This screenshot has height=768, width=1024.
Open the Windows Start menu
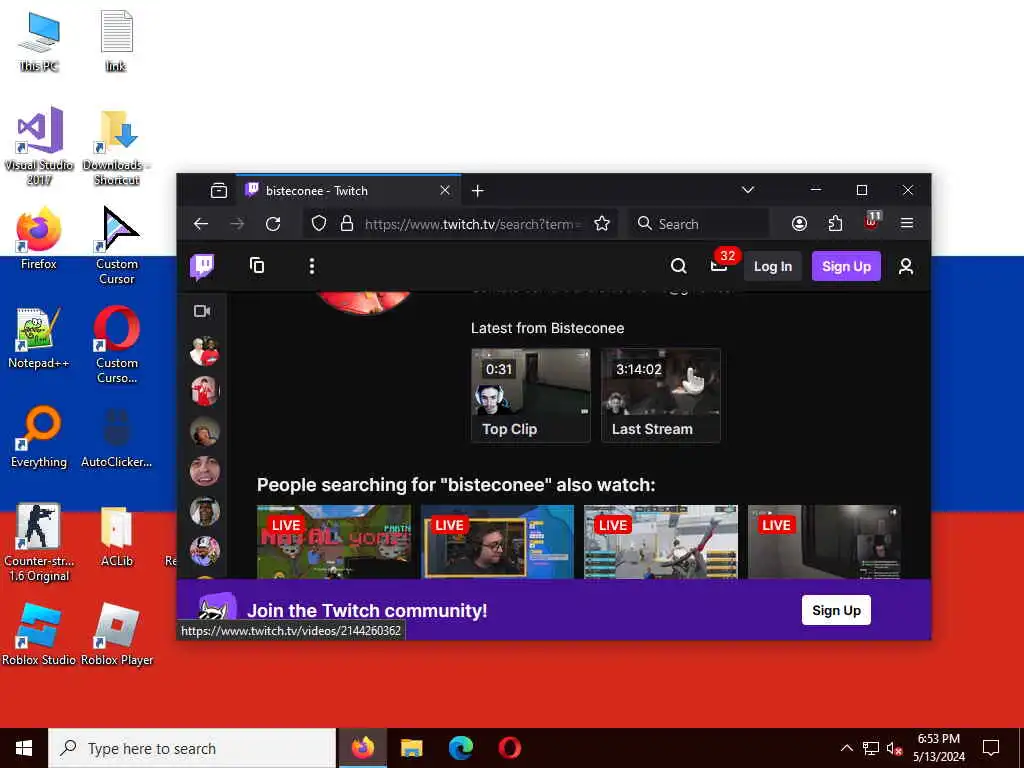(x=24, y=748)
